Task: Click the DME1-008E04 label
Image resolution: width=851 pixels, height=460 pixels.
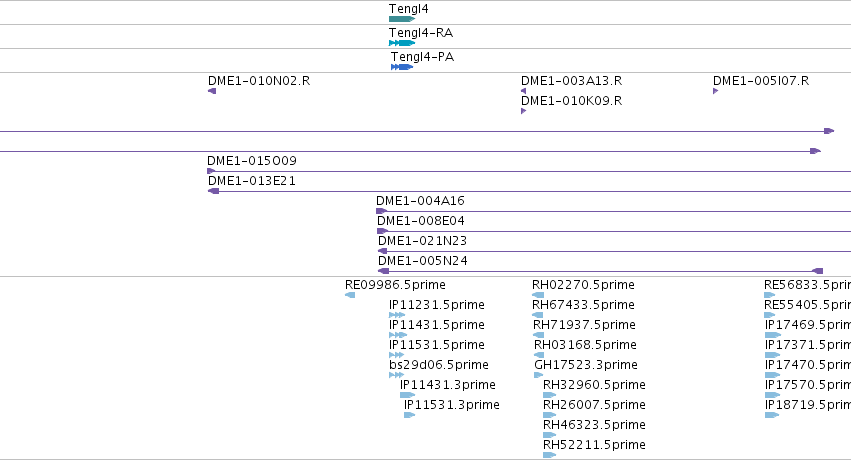Action: coord(421,221)
